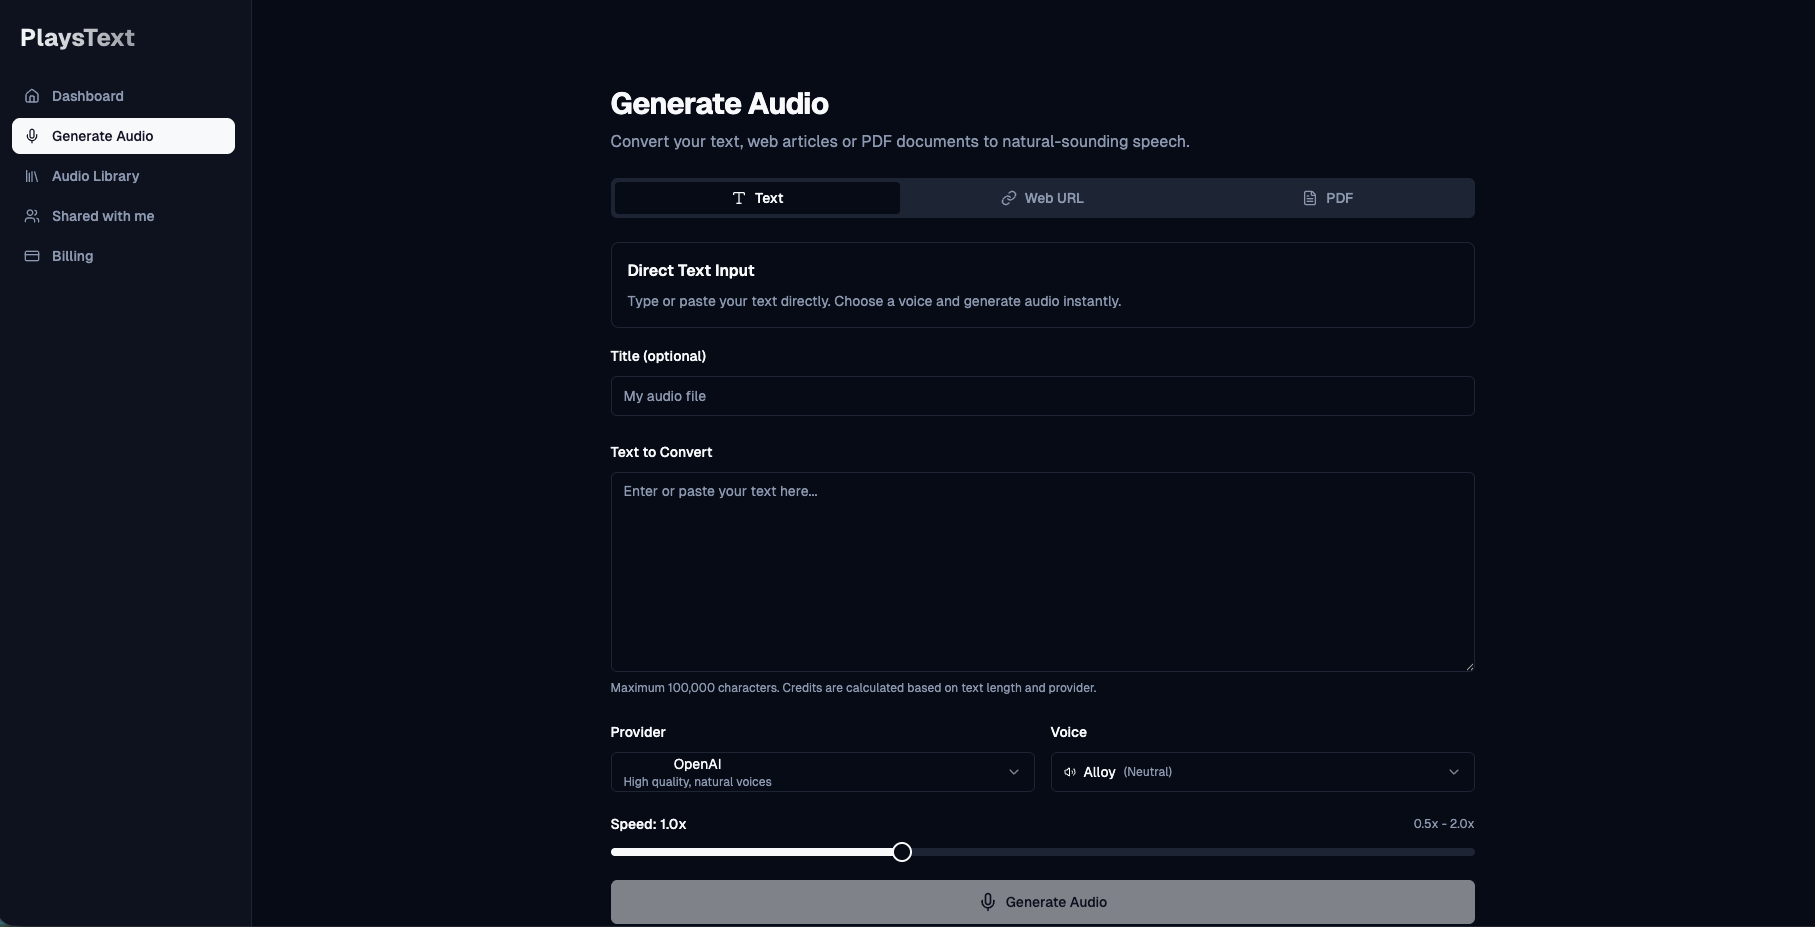Viewport: 1815px width, 927px height.
Task: Open the Billing page from the sidebar
Action: coord(70,256)
